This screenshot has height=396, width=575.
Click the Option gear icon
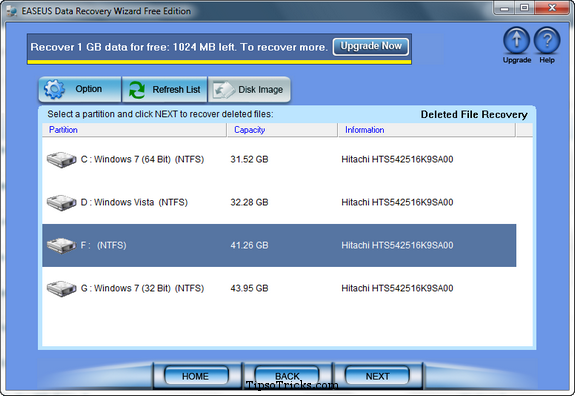54,89
